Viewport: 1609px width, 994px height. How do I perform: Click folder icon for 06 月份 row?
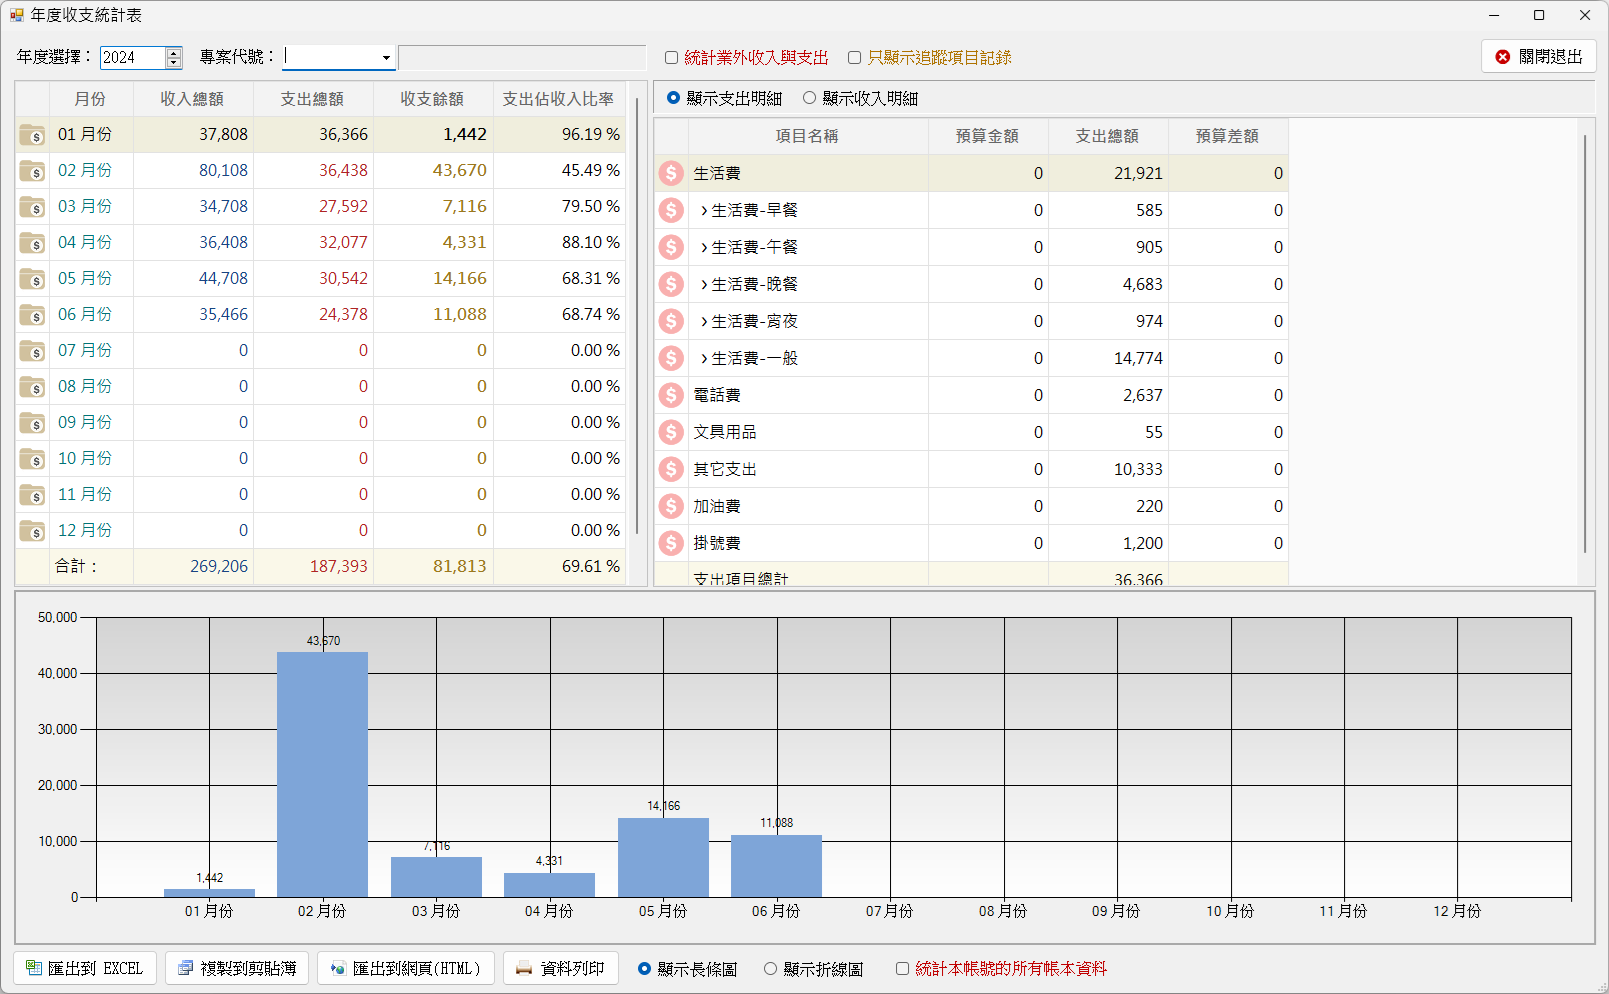[x=32, y=315]
